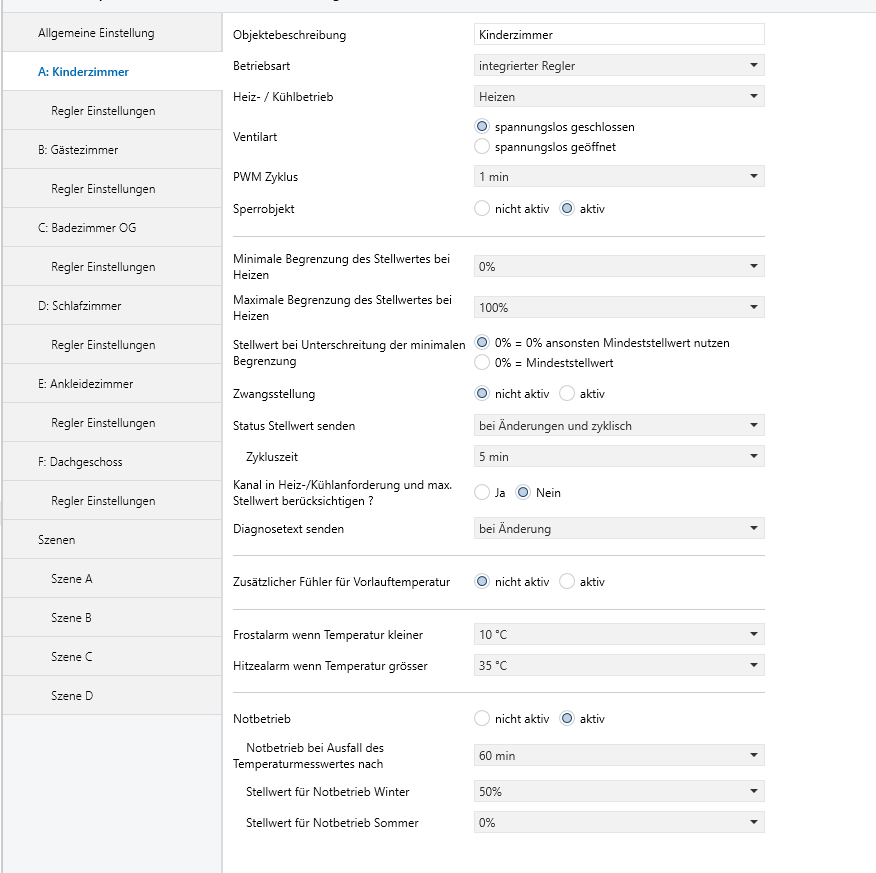This screenshot has height=873, width=876.
Task: Open the Betriebsart dropdown
Action: (x=619, y=66)
